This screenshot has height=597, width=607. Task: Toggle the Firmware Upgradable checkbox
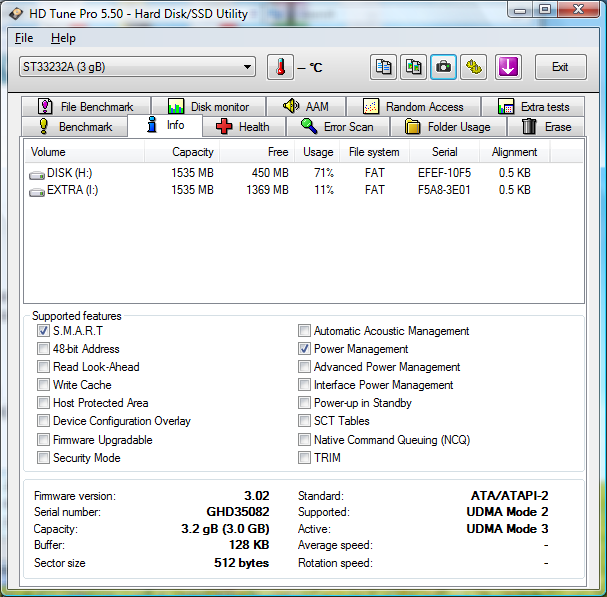[x=43, y=439]
